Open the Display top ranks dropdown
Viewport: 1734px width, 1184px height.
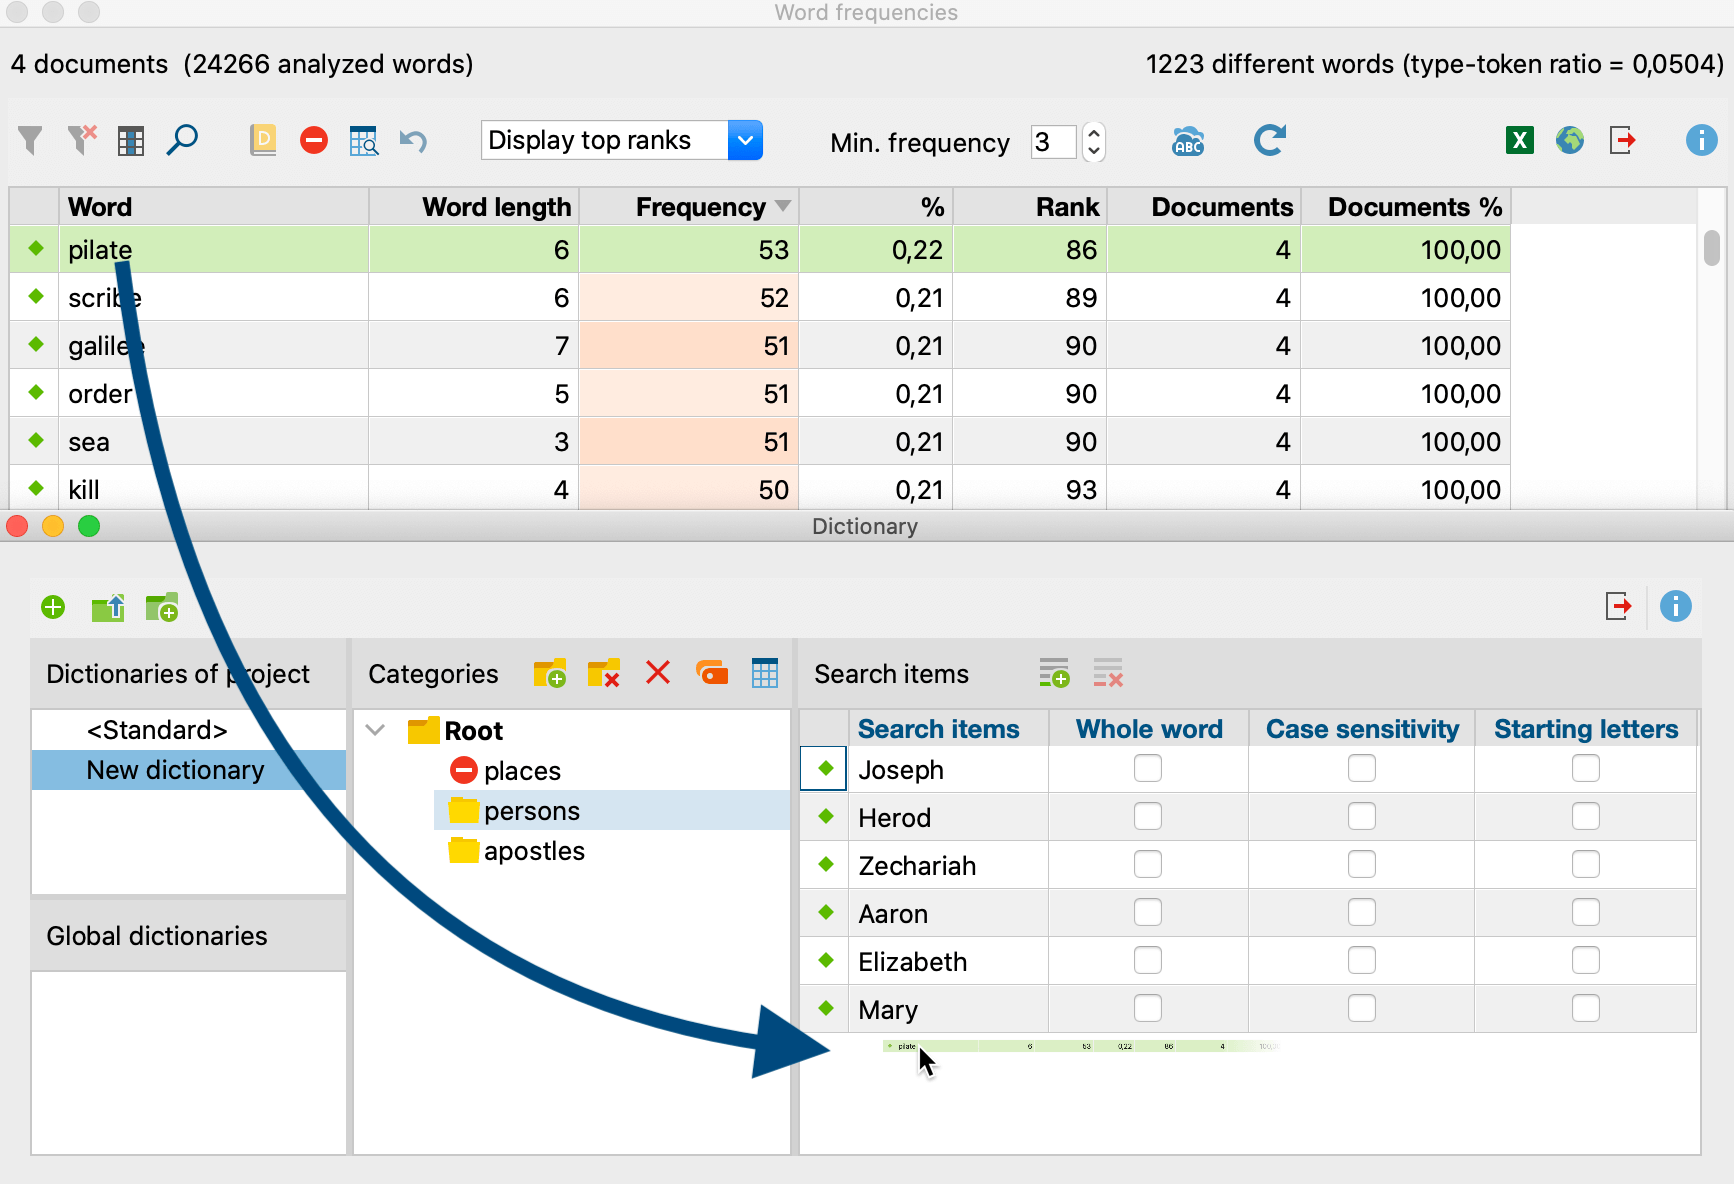[745, 140]
